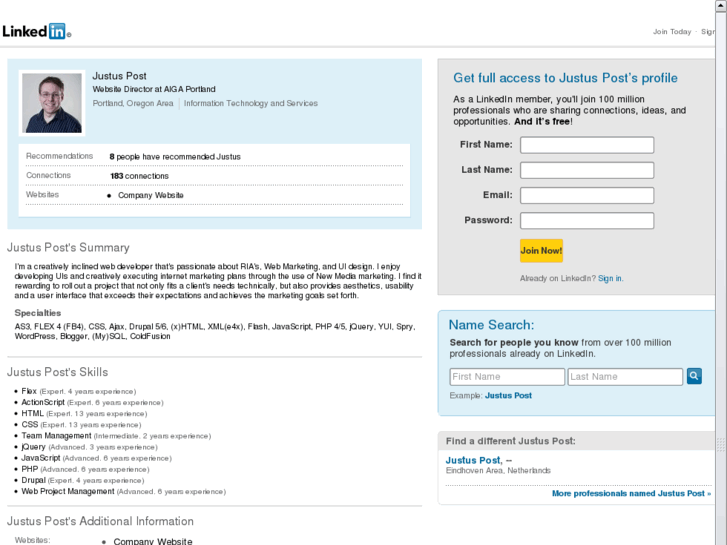727x545 pixels.
Task: Click Justus Post's Additional Information heading
Action: tap(100, 521)
